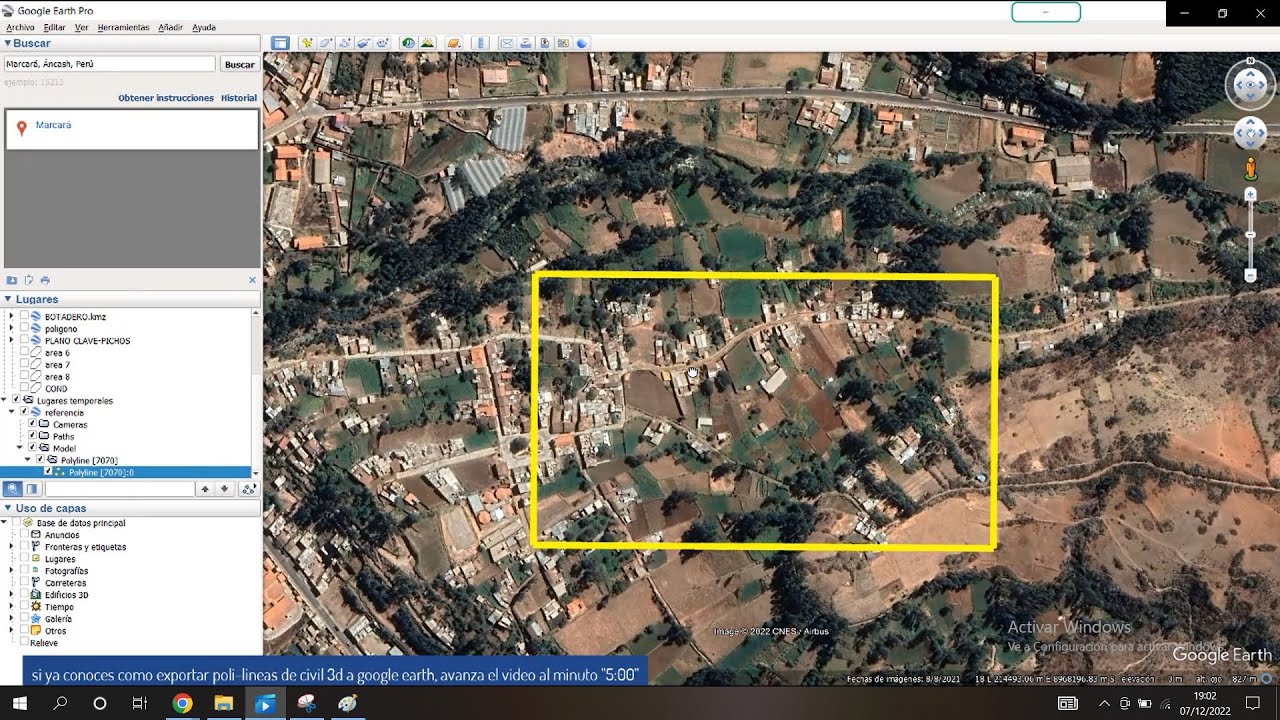Close search results with X icon
1280x720 pixels.
(x=252, y=280)
